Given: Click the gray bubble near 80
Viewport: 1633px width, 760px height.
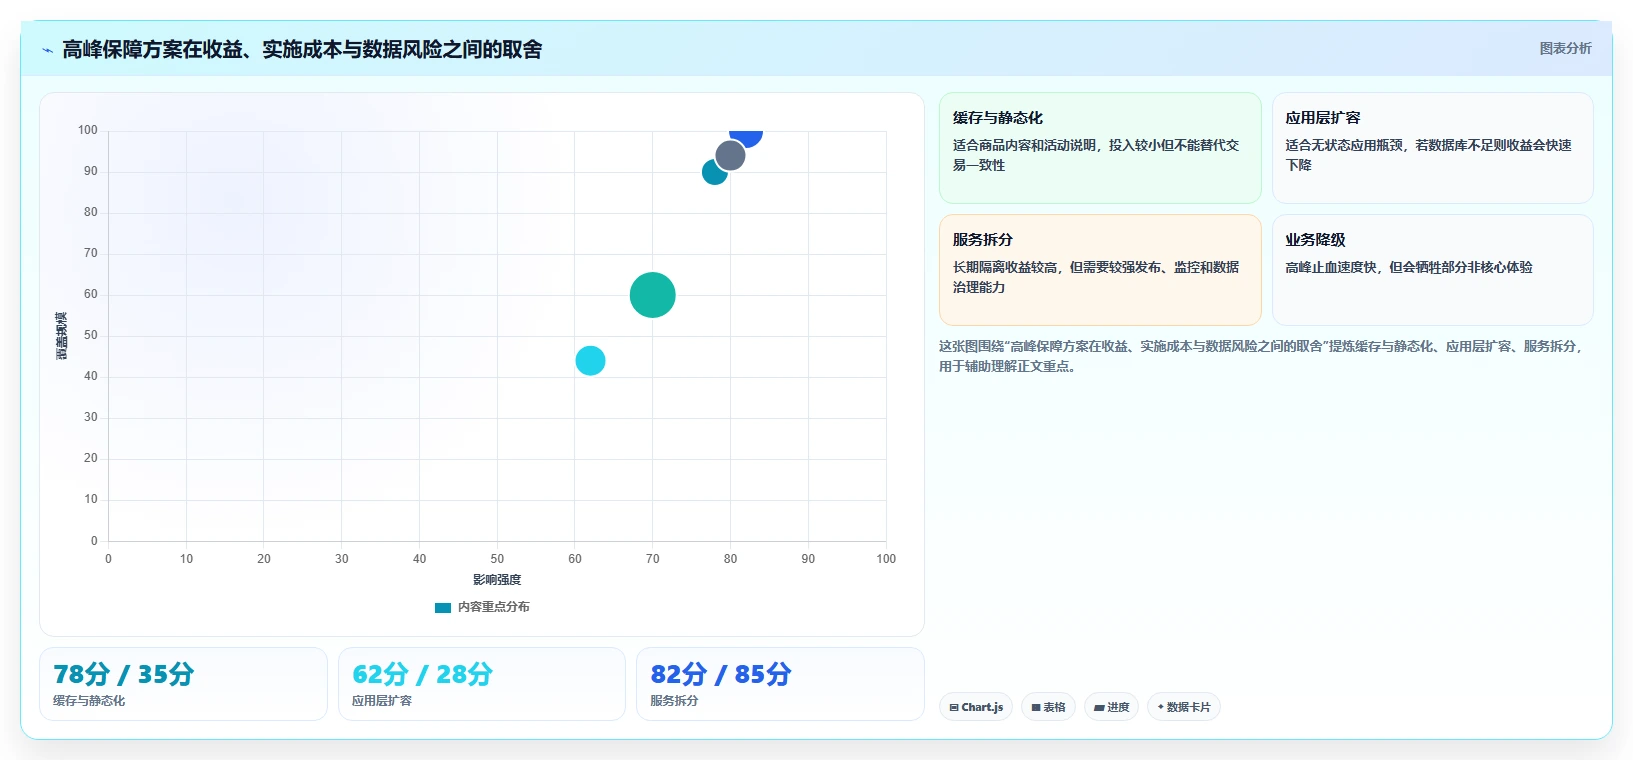Looking at the screenshot, I should [x=730, y=155].
